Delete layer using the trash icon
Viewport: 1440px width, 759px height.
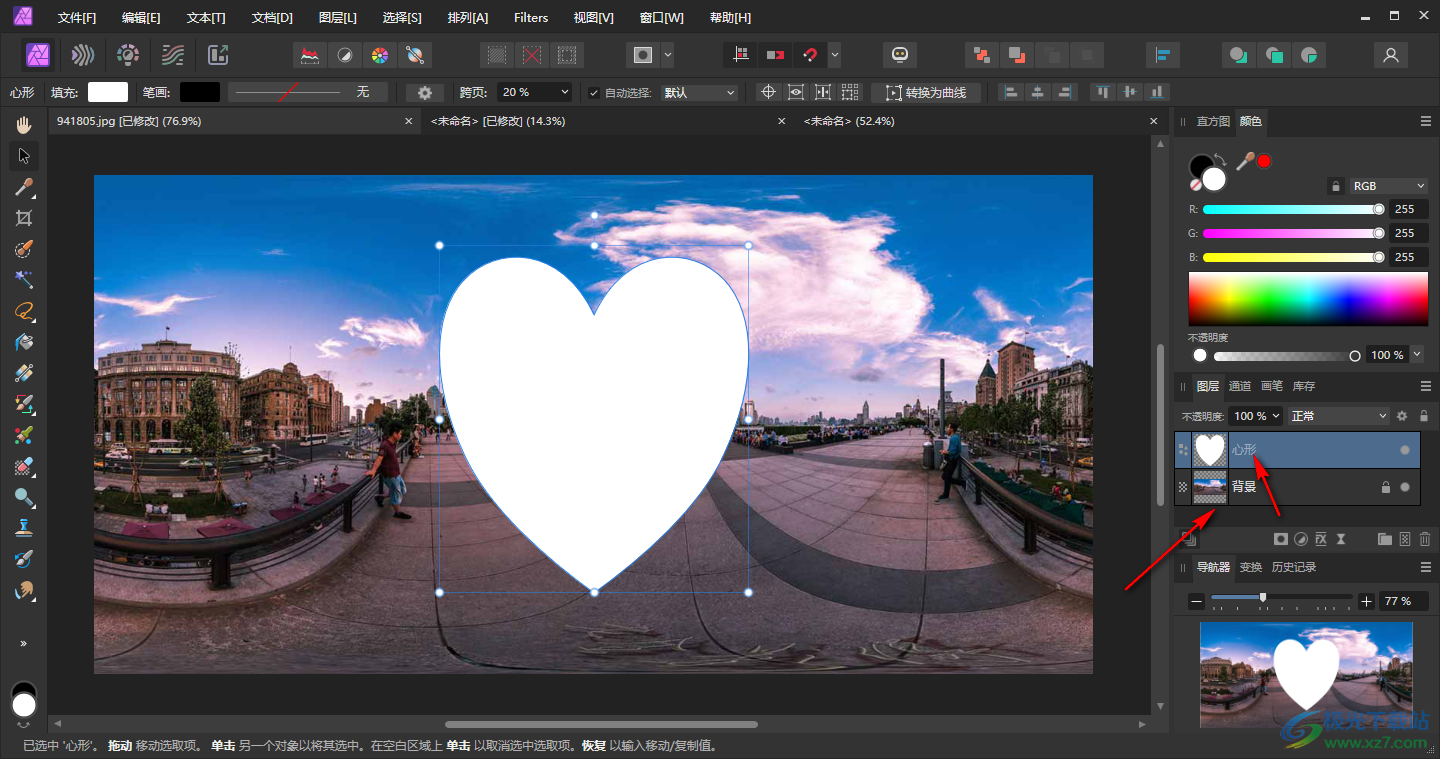pyautogui.click(x=1424, y=539)
